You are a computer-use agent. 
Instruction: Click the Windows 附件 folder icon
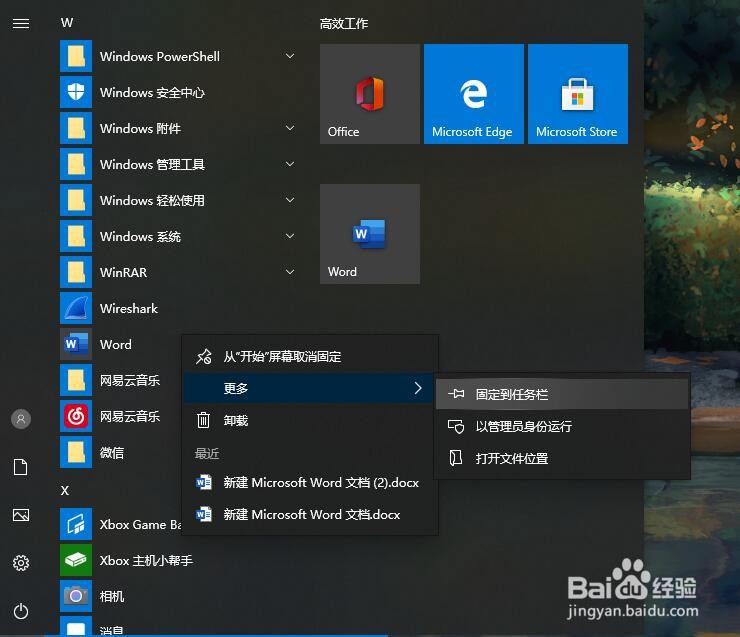tap(76, 128)
